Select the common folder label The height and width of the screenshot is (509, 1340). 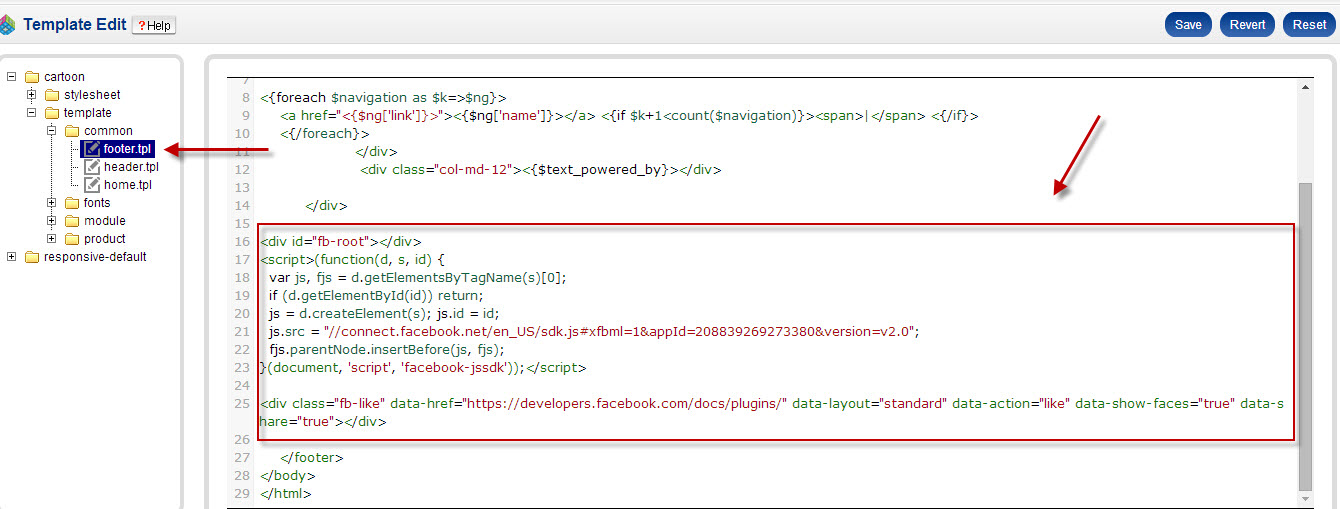(108, 131)
